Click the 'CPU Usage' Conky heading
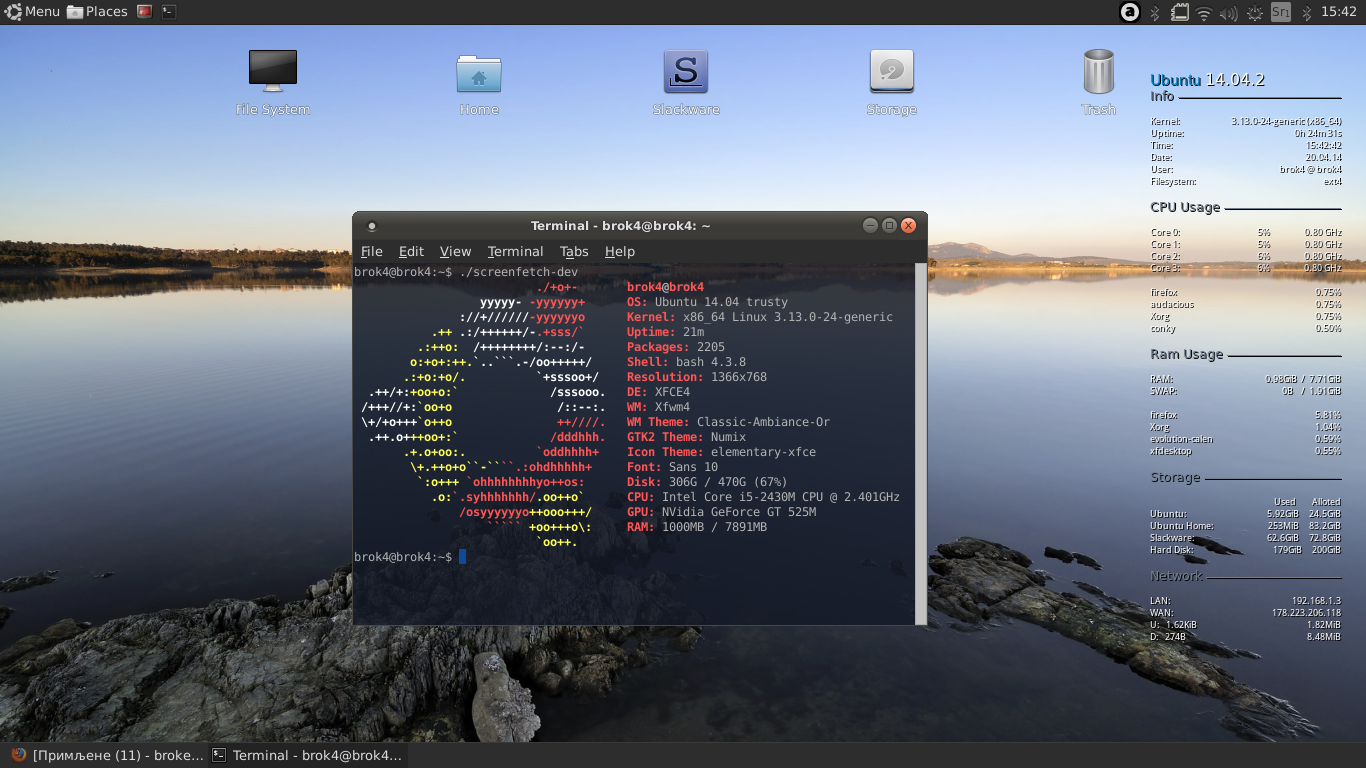The width and height of the screenshot is (1366, 768). [x=1185, y=208]
